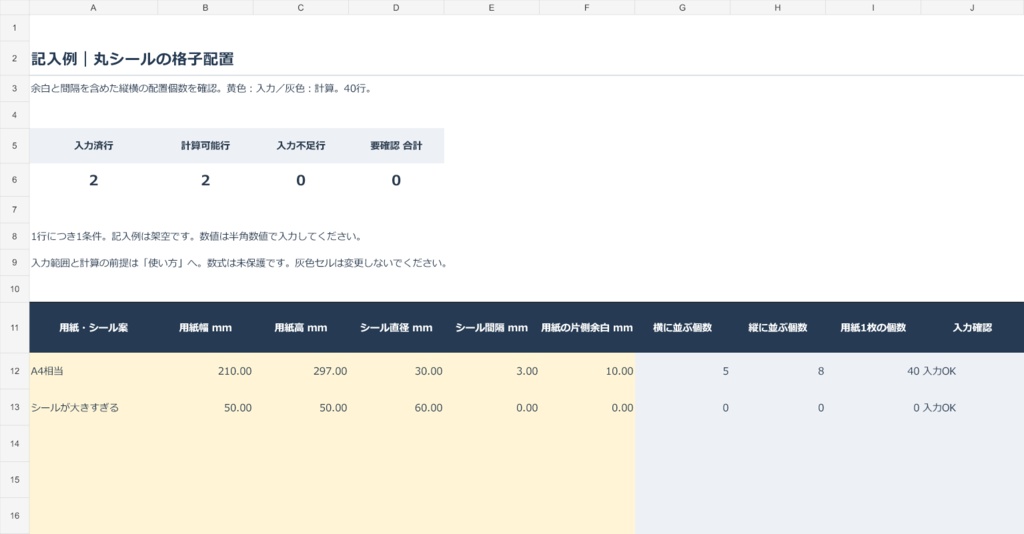Click description text 余白と間隔を含めた縦横の配置個数を確認

[125, 88]
